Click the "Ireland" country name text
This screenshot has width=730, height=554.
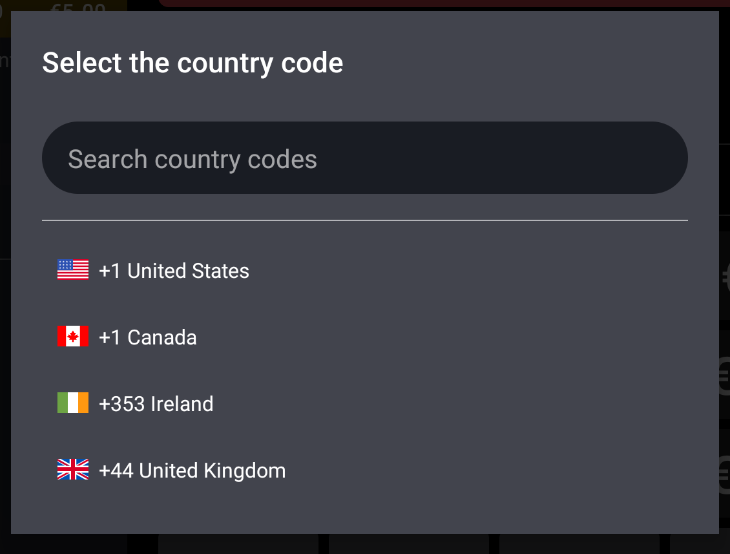(182, 404)
